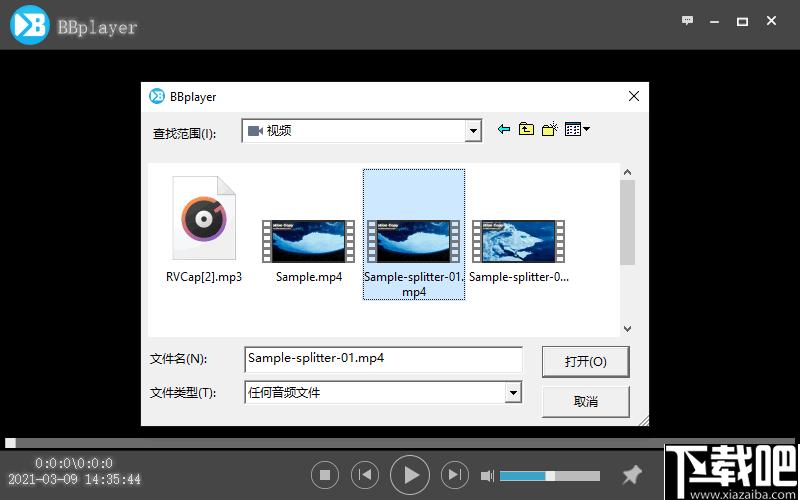Click the 打开(O) open button
This screenshot has height=500, width=800.
point(585,361)
